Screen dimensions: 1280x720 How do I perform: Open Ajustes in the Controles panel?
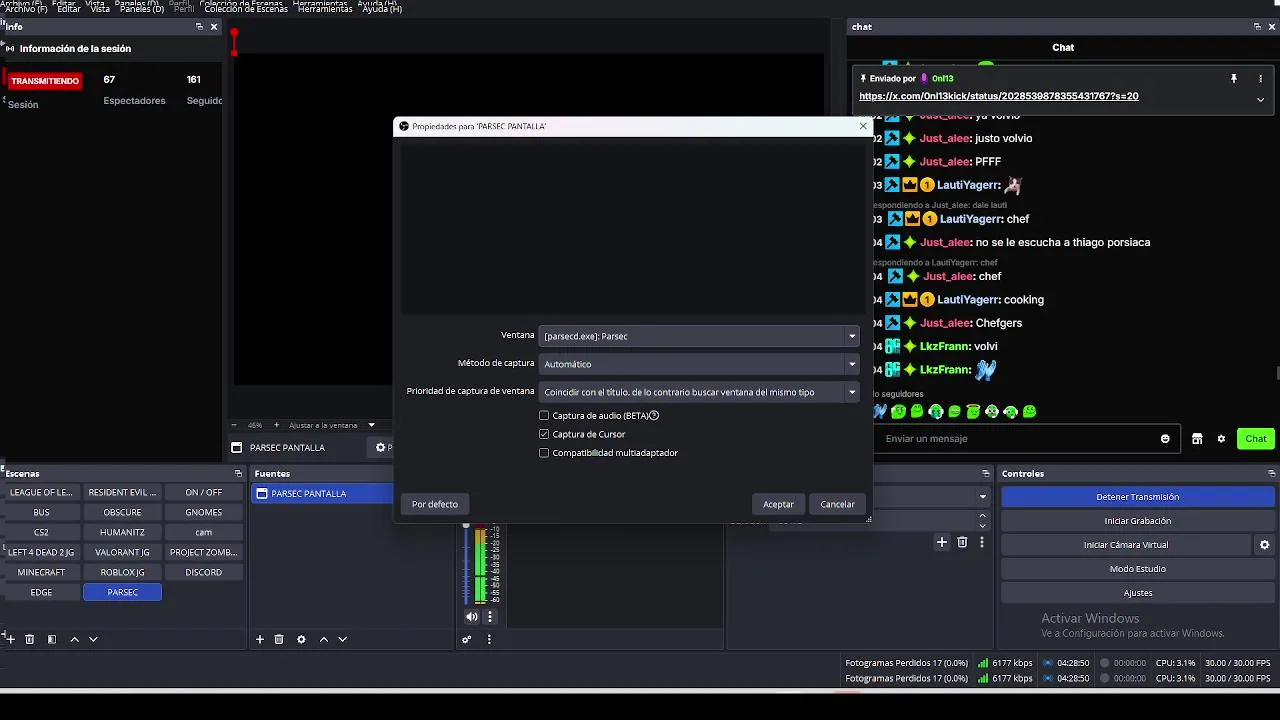point(1137,593)
